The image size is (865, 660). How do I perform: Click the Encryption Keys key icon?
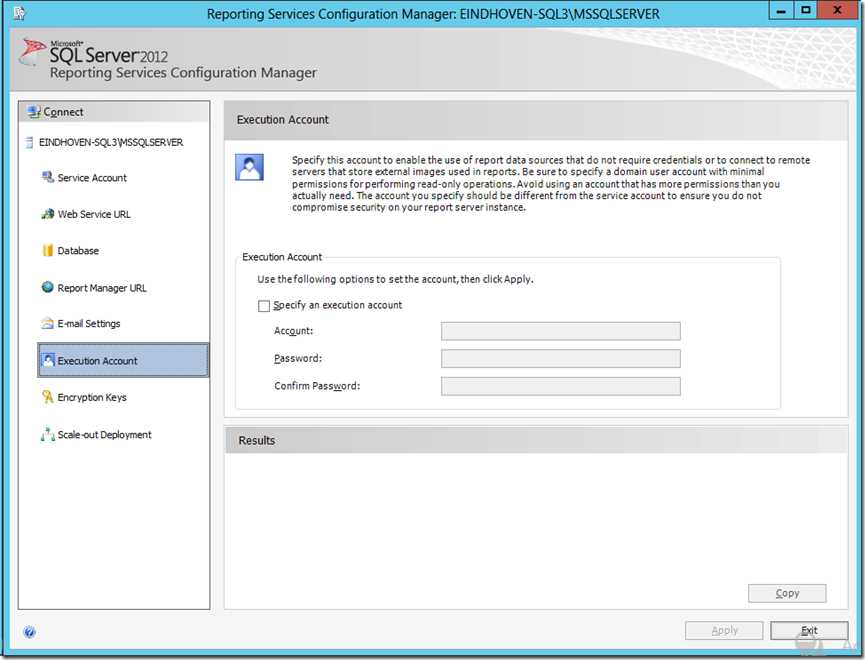click(47, 397)
